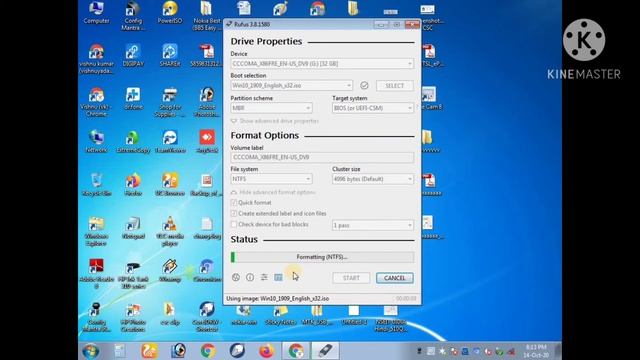The width and height of the screenshot is (640, 360).
Task: Open drfone desktop shortcut
Action: (133, 99)
